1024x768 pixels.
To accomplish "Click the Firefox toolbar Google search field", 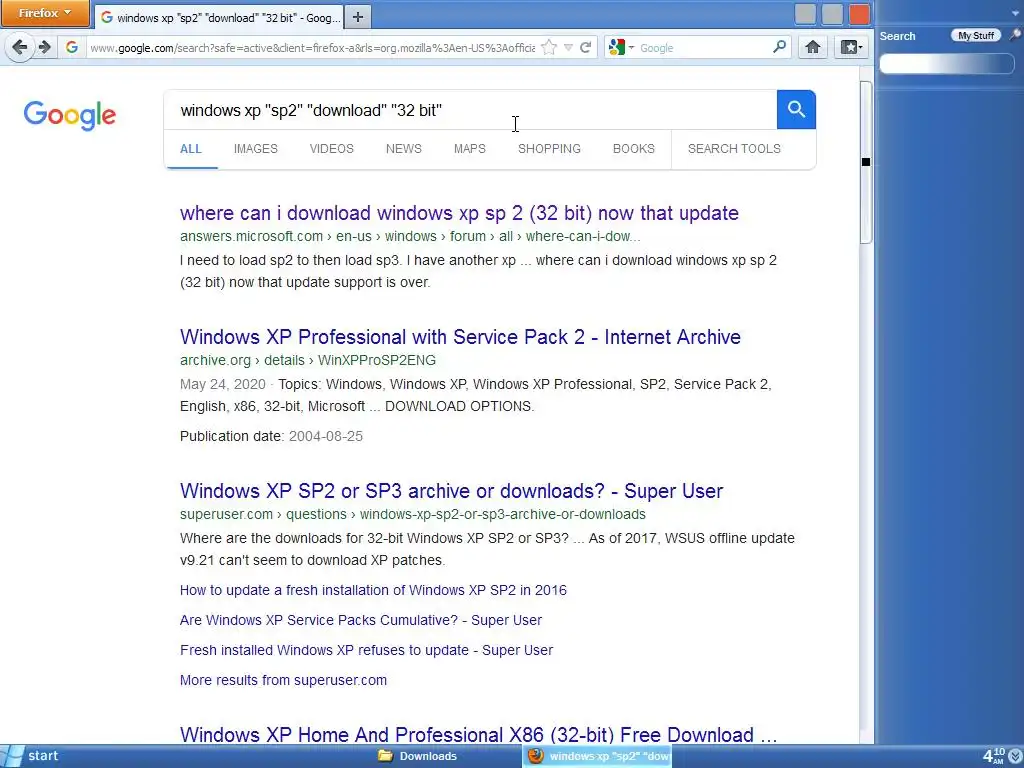I will point(705,48).
